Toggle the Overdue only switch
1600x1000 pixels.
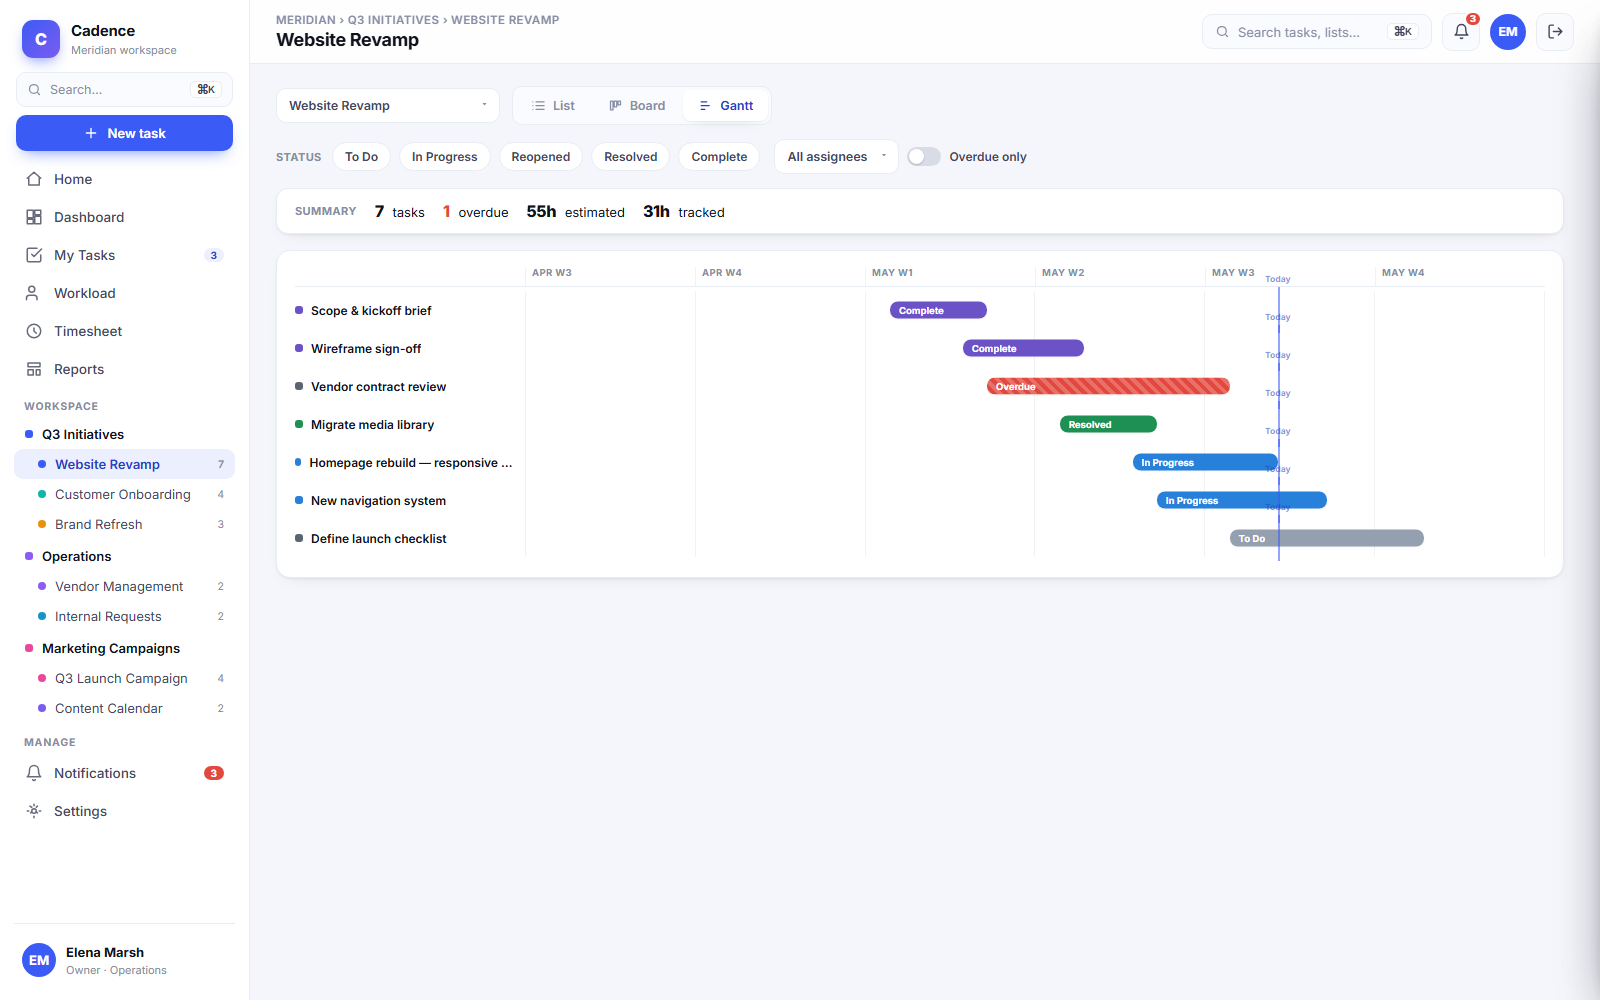[924, 157]
